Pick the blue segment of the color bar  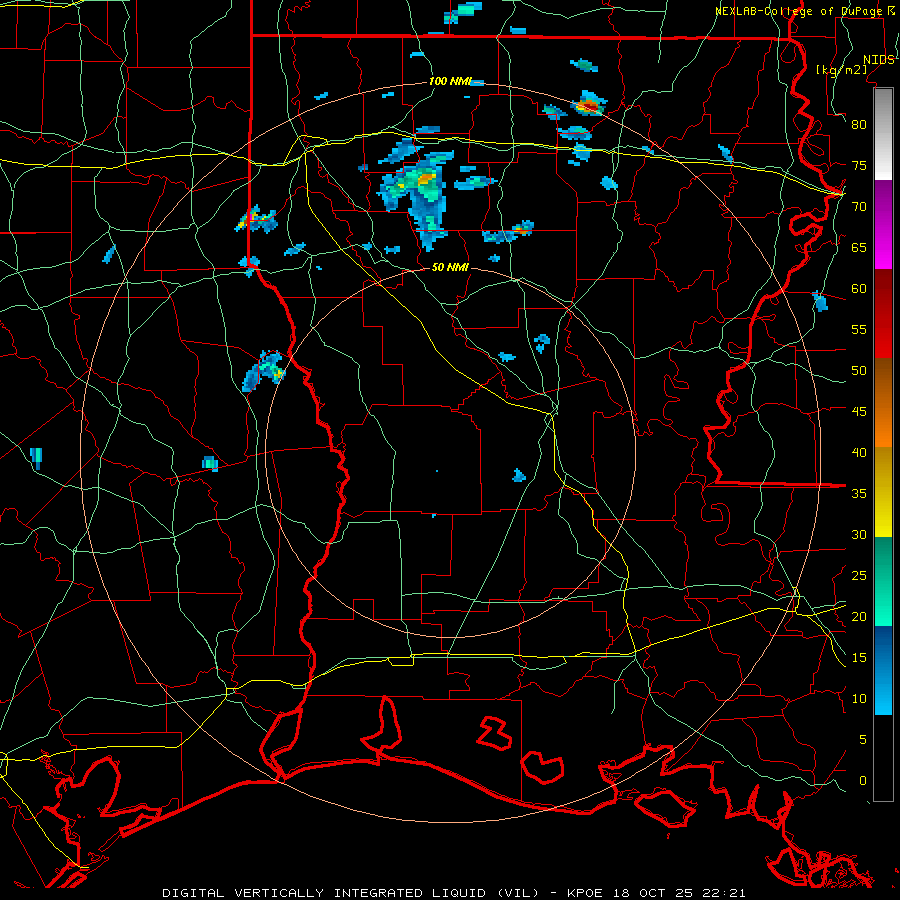883,670
